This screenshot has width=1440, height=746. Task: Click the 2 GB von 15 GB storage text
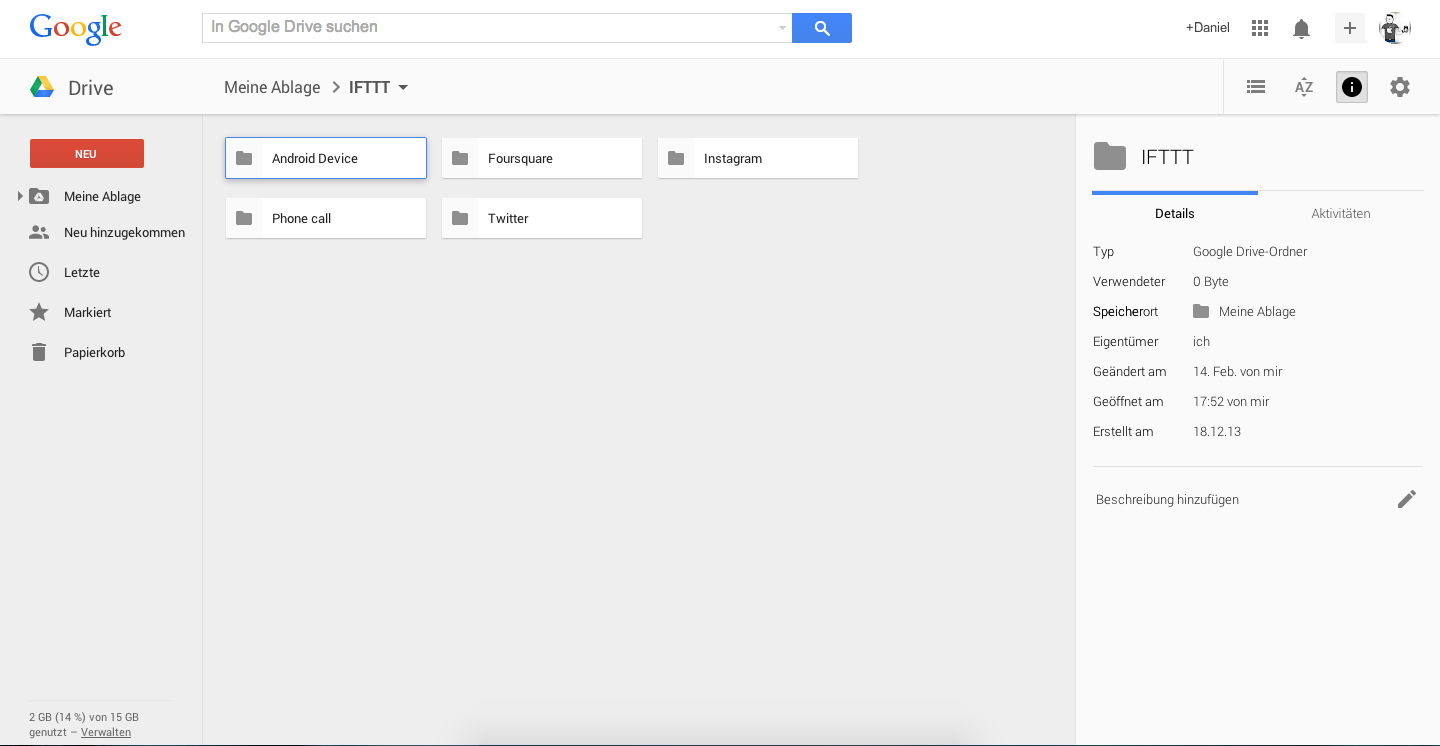click(x=84, y=717)
